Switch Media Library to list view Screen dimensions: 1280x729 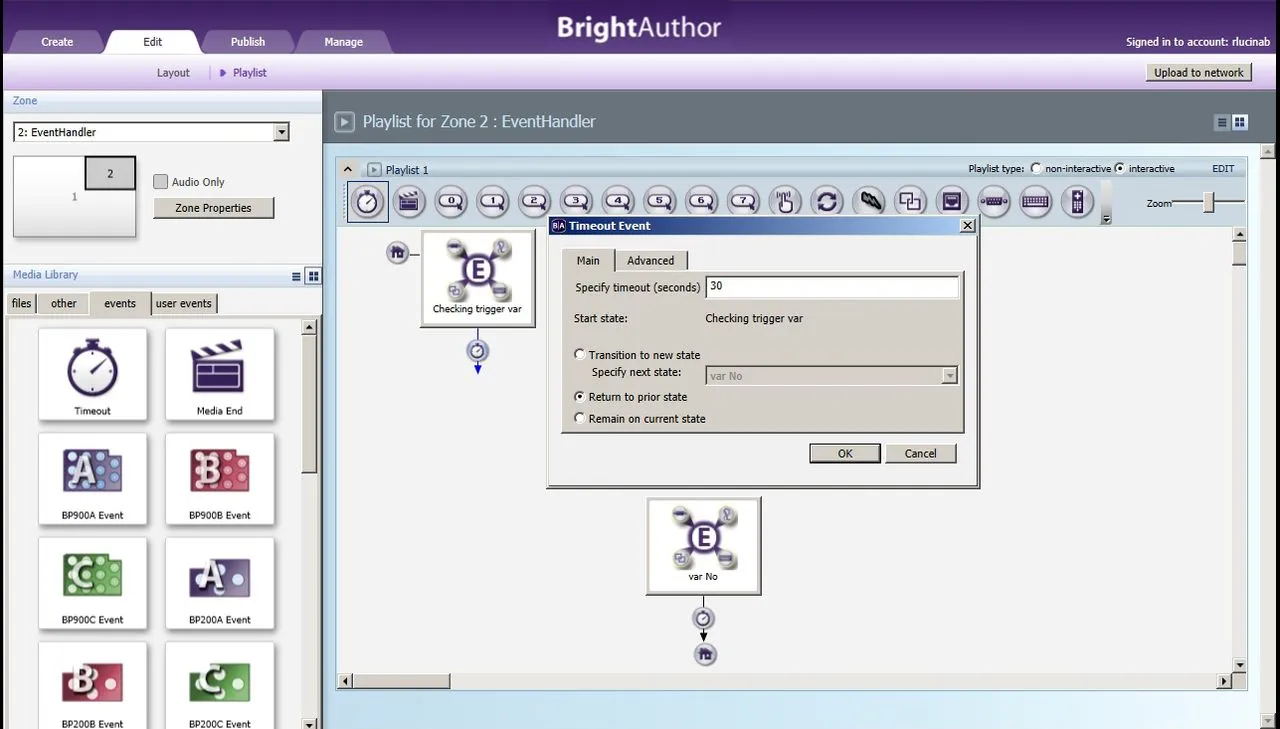point(296,276)
